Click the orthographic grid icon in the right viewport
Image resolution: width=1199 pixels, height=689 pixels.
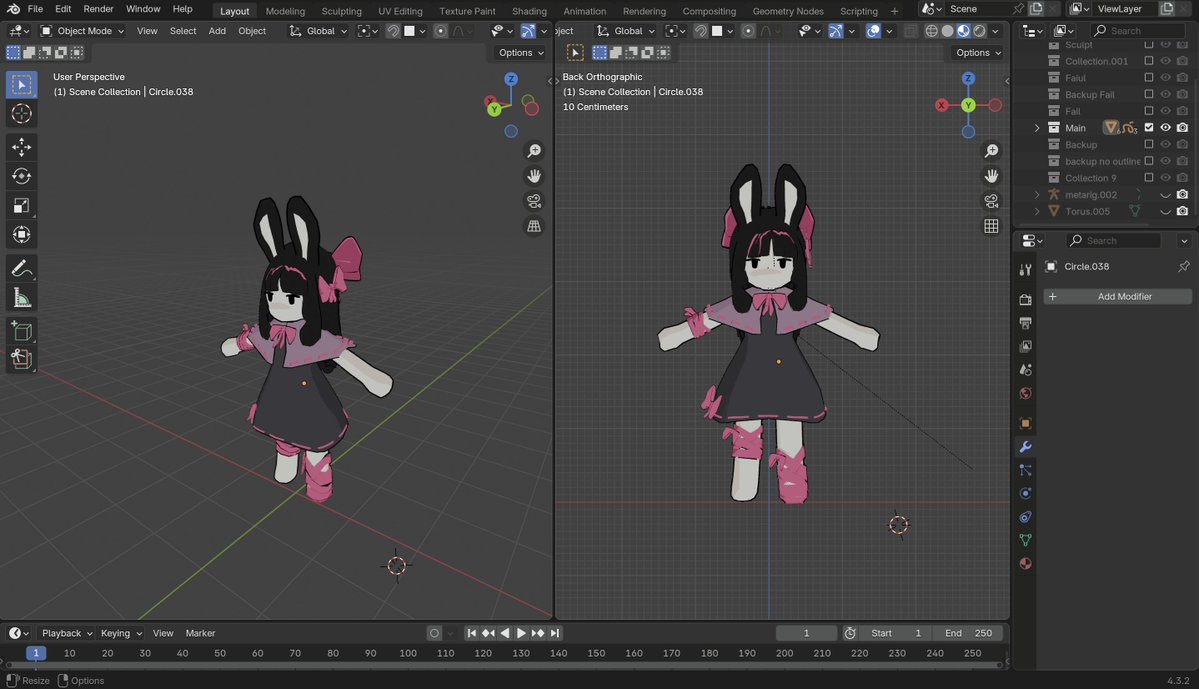(991, 226)
